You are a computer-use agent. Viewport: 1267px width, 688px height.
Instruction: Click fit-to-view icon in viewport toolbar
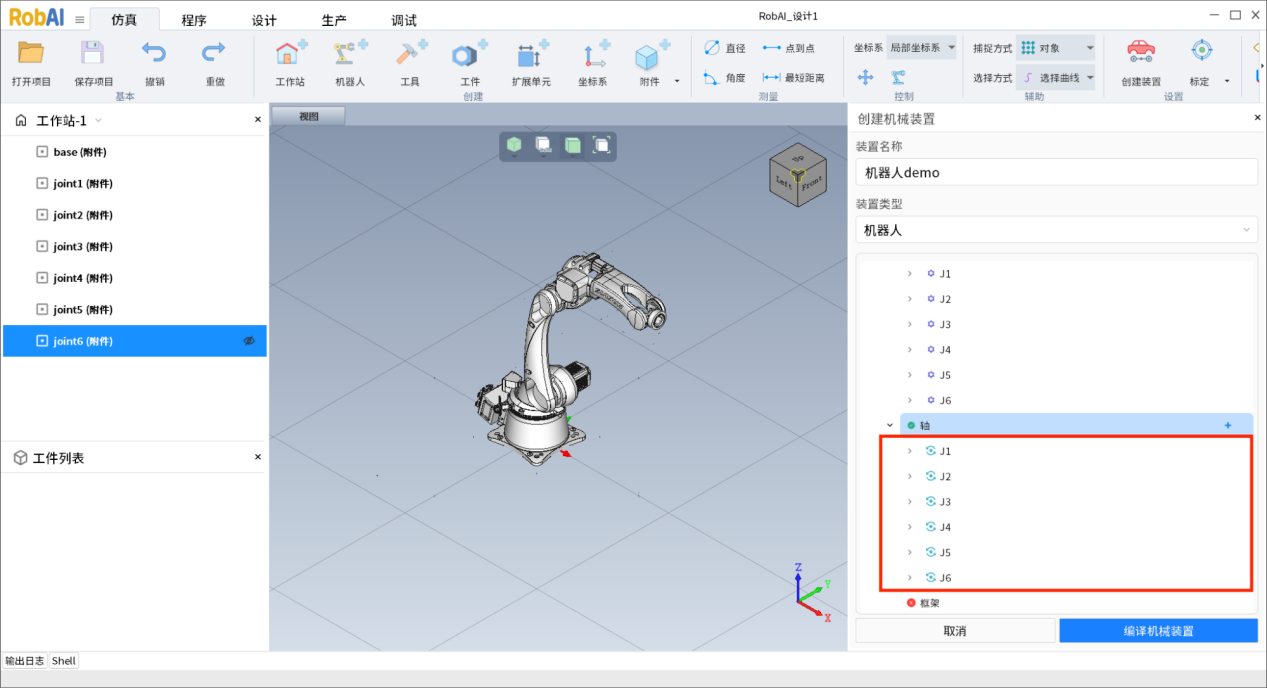pos(602,145)
